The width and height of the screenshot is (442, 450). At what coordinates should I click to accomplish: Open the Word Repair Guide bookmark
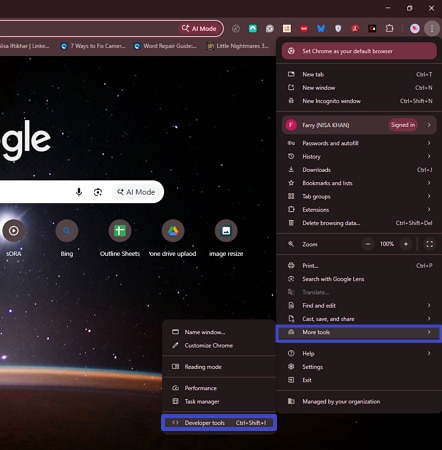pos(165,46)
